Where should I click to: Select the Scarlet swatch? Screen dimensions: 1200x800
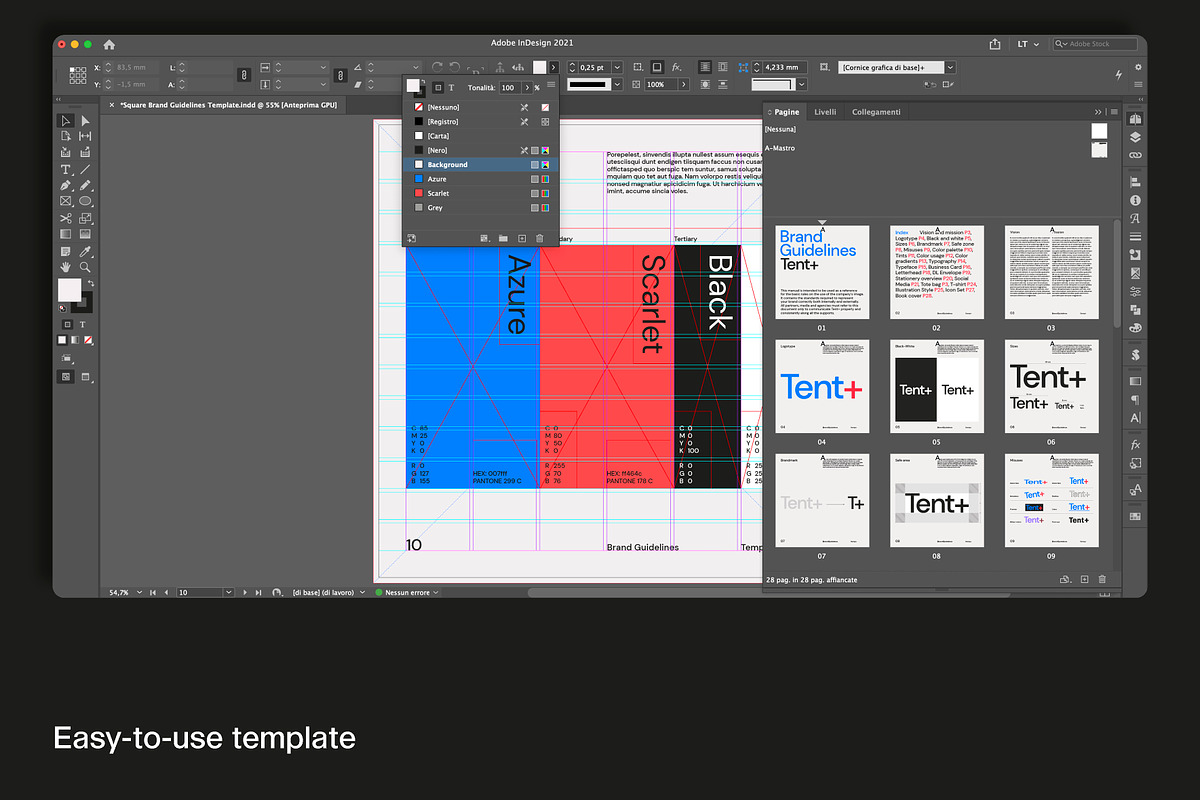click(x=479, y=193)
